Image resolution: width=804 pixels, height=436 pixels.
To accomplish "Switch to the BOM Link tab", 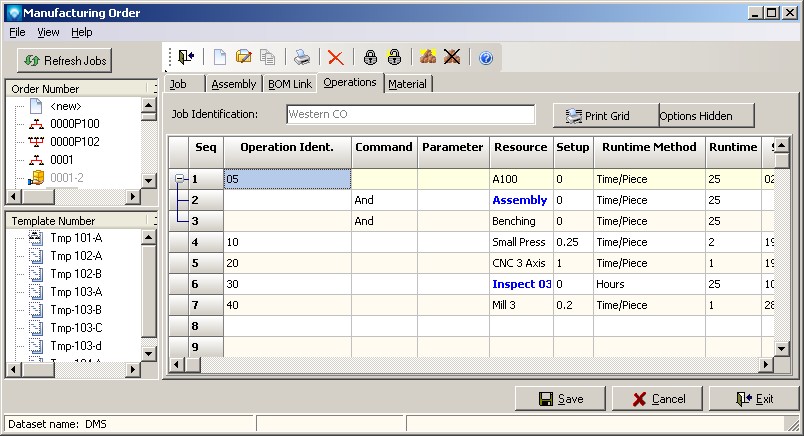I will coord(288,84).
